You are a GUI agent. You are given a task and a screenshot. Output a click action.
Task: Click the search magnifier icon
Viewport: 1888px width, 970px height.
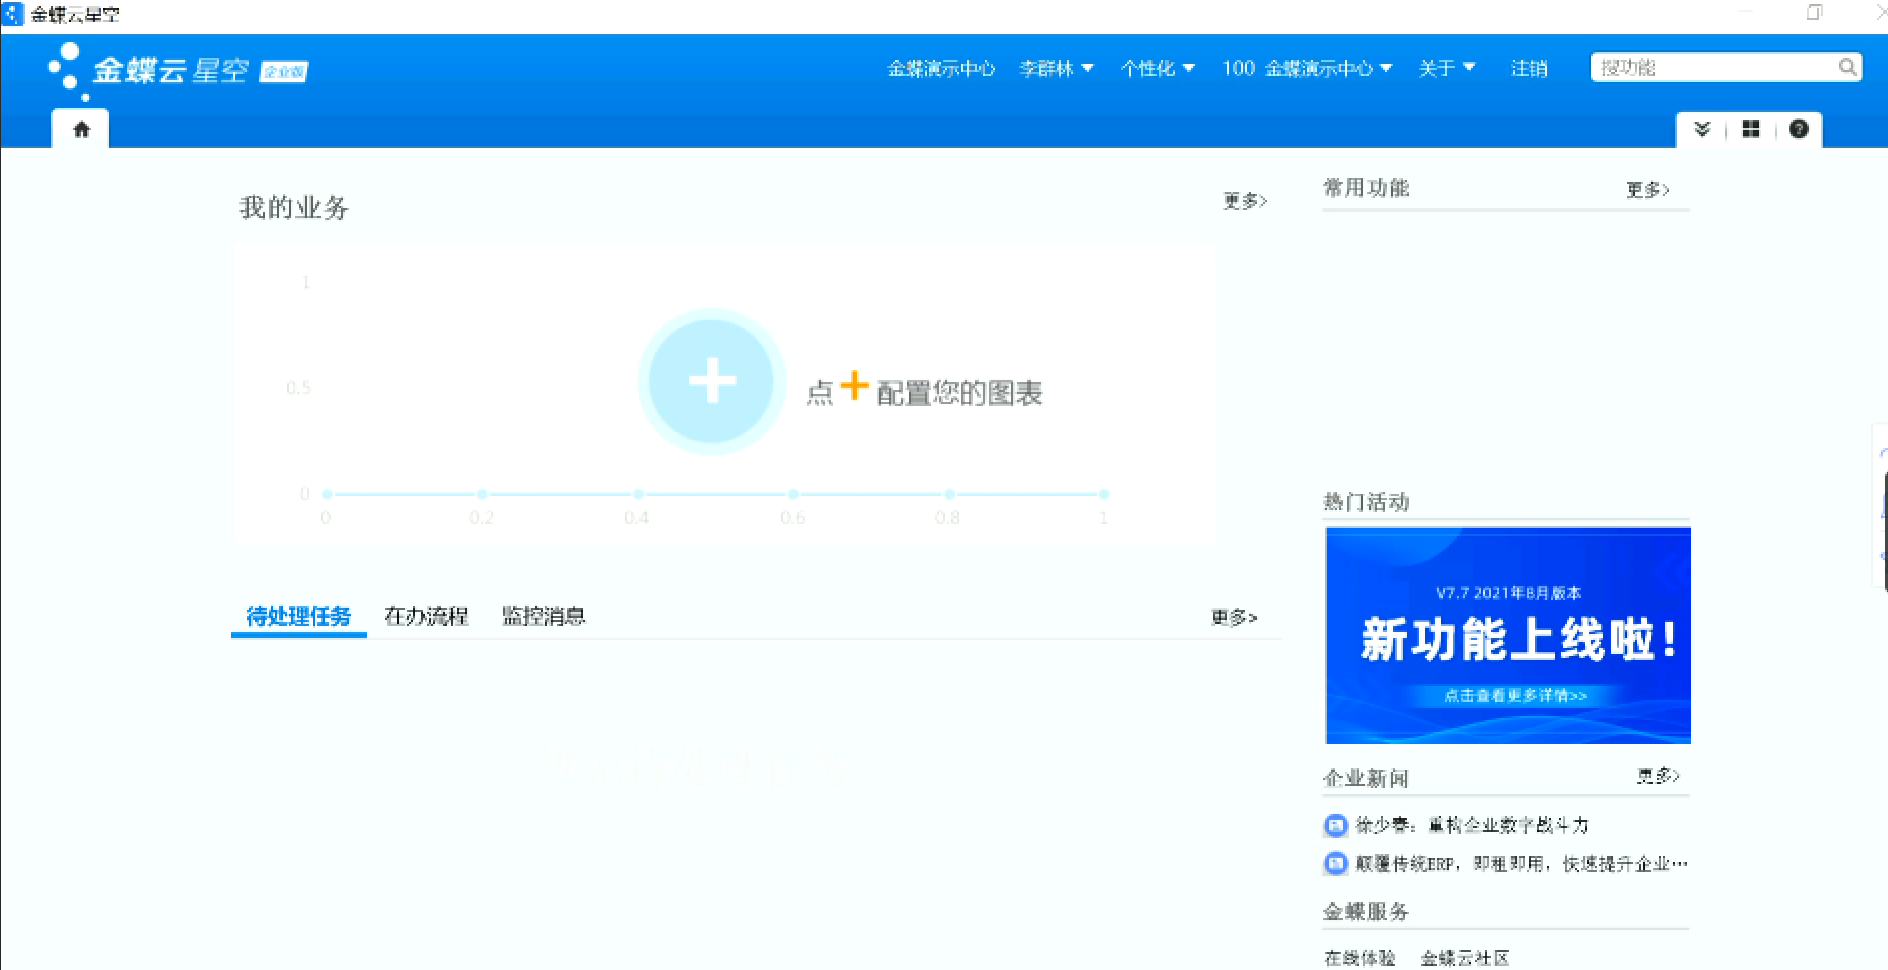[1847, 67]
